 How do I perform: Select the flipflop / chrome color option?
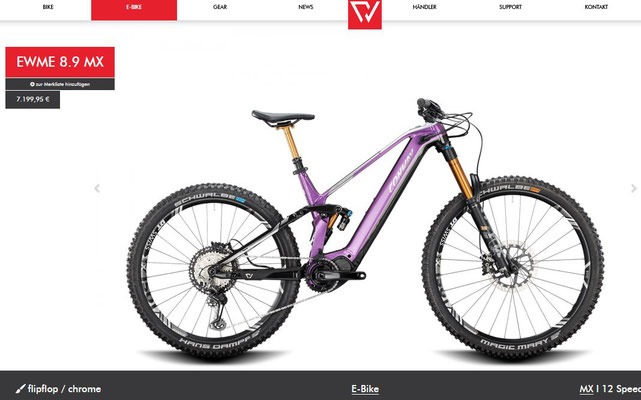point(64,389)
